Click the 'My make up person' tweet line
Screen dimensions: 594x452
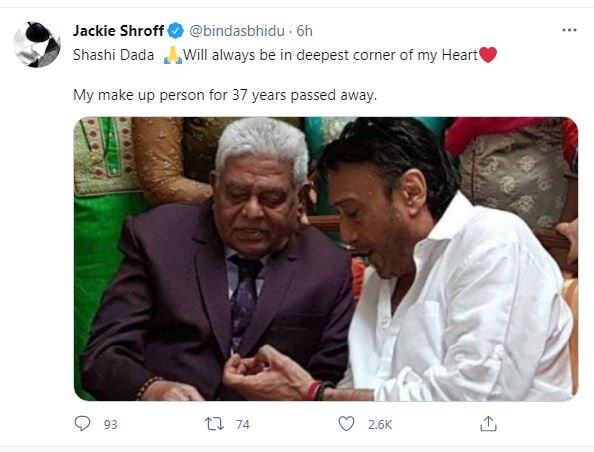click(225, 95)
